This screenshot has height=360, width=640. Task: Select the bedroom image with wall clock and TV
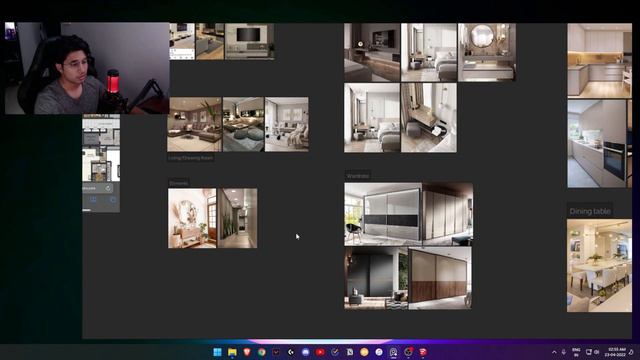pos(372,52)
